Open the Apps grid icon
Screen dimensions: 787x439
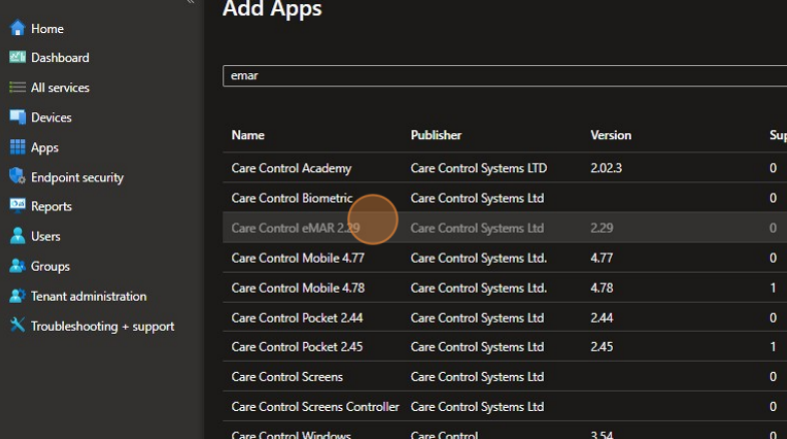(x=17, y=147)
